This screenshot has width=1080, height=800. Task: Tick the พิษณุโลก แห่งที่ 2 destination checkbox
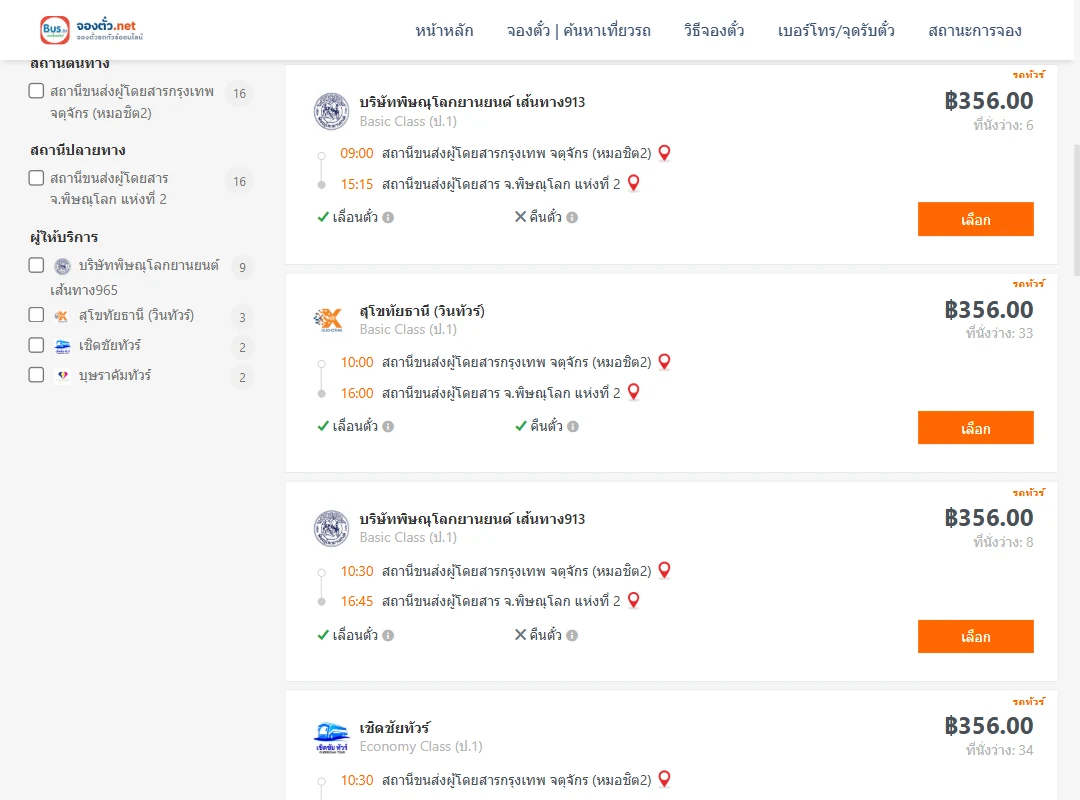[37, 178]
